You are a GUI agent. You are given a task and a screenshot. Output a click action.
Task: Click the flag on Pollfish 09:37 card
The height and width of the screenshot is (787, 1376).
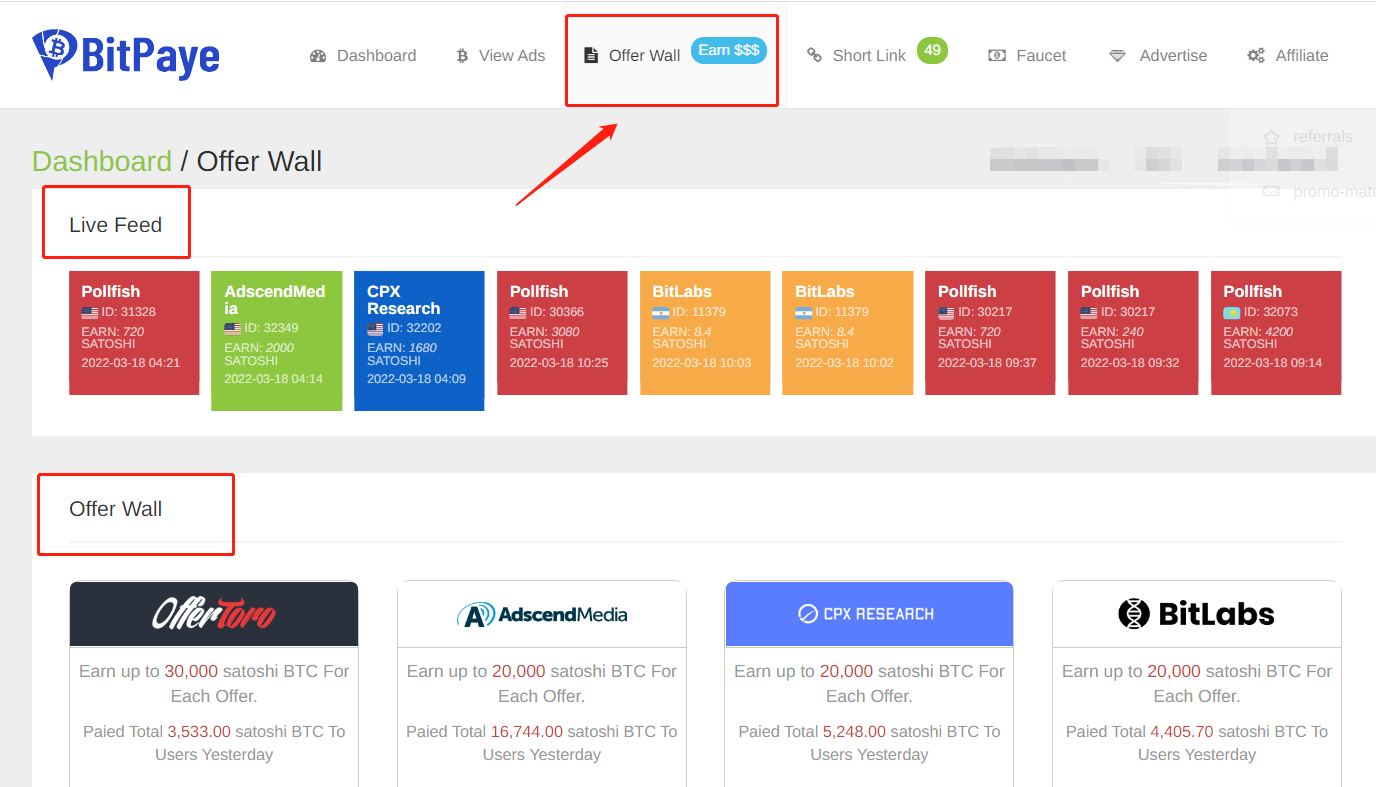pos(946,312)
